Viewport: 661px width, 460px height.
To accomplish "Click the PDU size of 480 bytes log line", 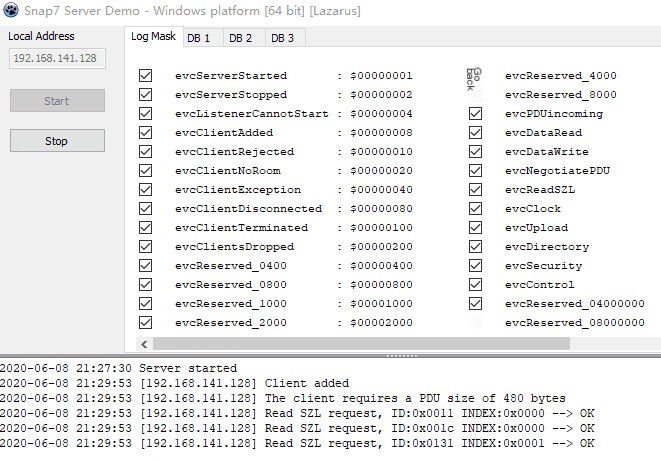I will pos(283,398).
